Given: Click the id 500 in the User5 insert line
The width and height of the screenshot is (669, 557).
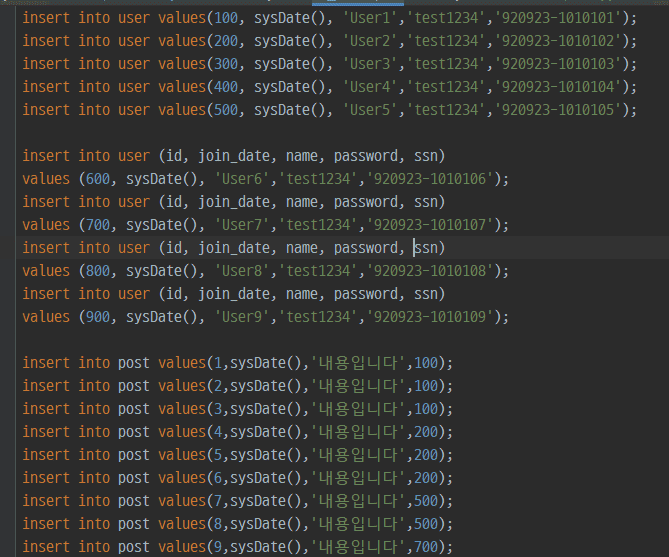Looking at the screenshot, I should coord(226,110).
